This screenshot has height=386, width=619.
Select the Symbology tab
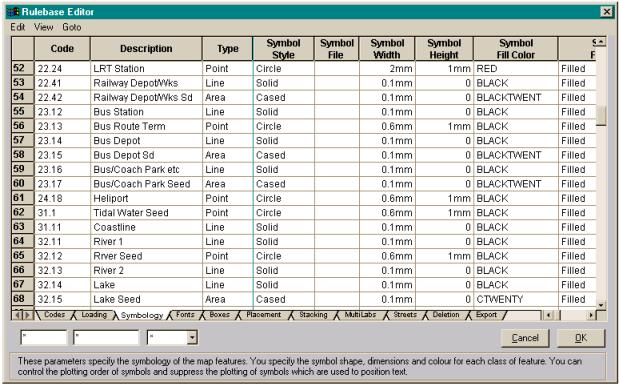[142, 315]
